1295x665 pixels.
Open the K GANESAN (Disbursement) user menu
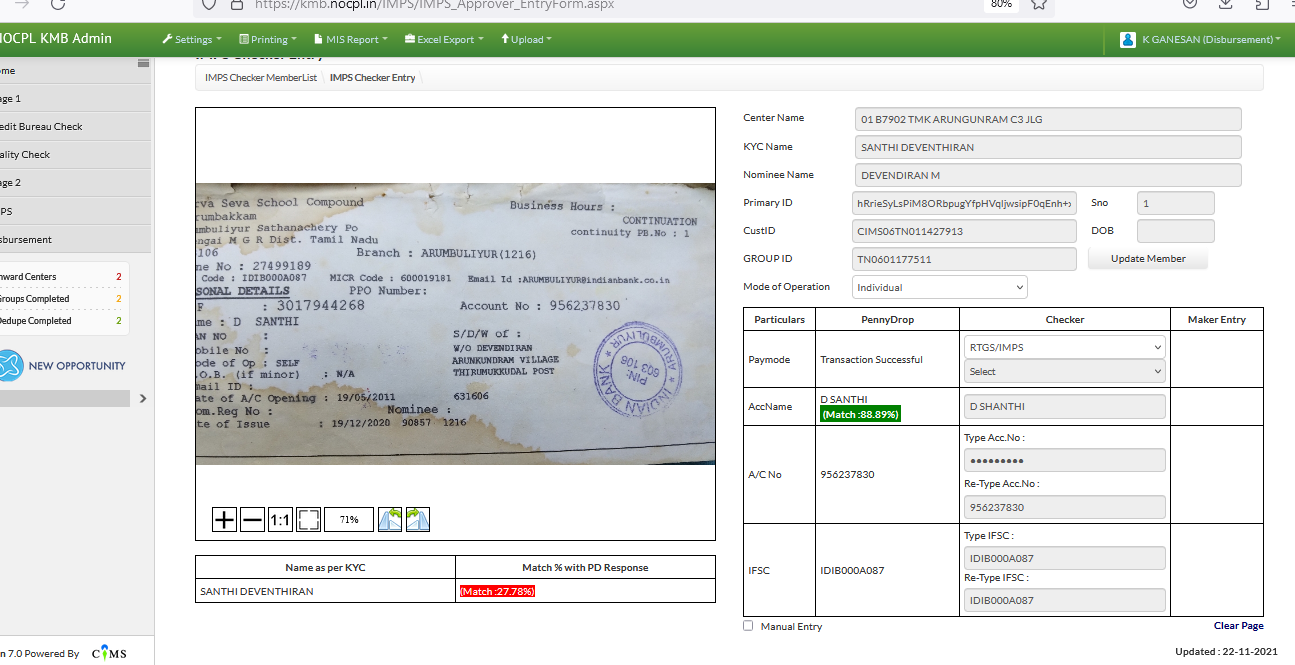tap(1212, 40)
